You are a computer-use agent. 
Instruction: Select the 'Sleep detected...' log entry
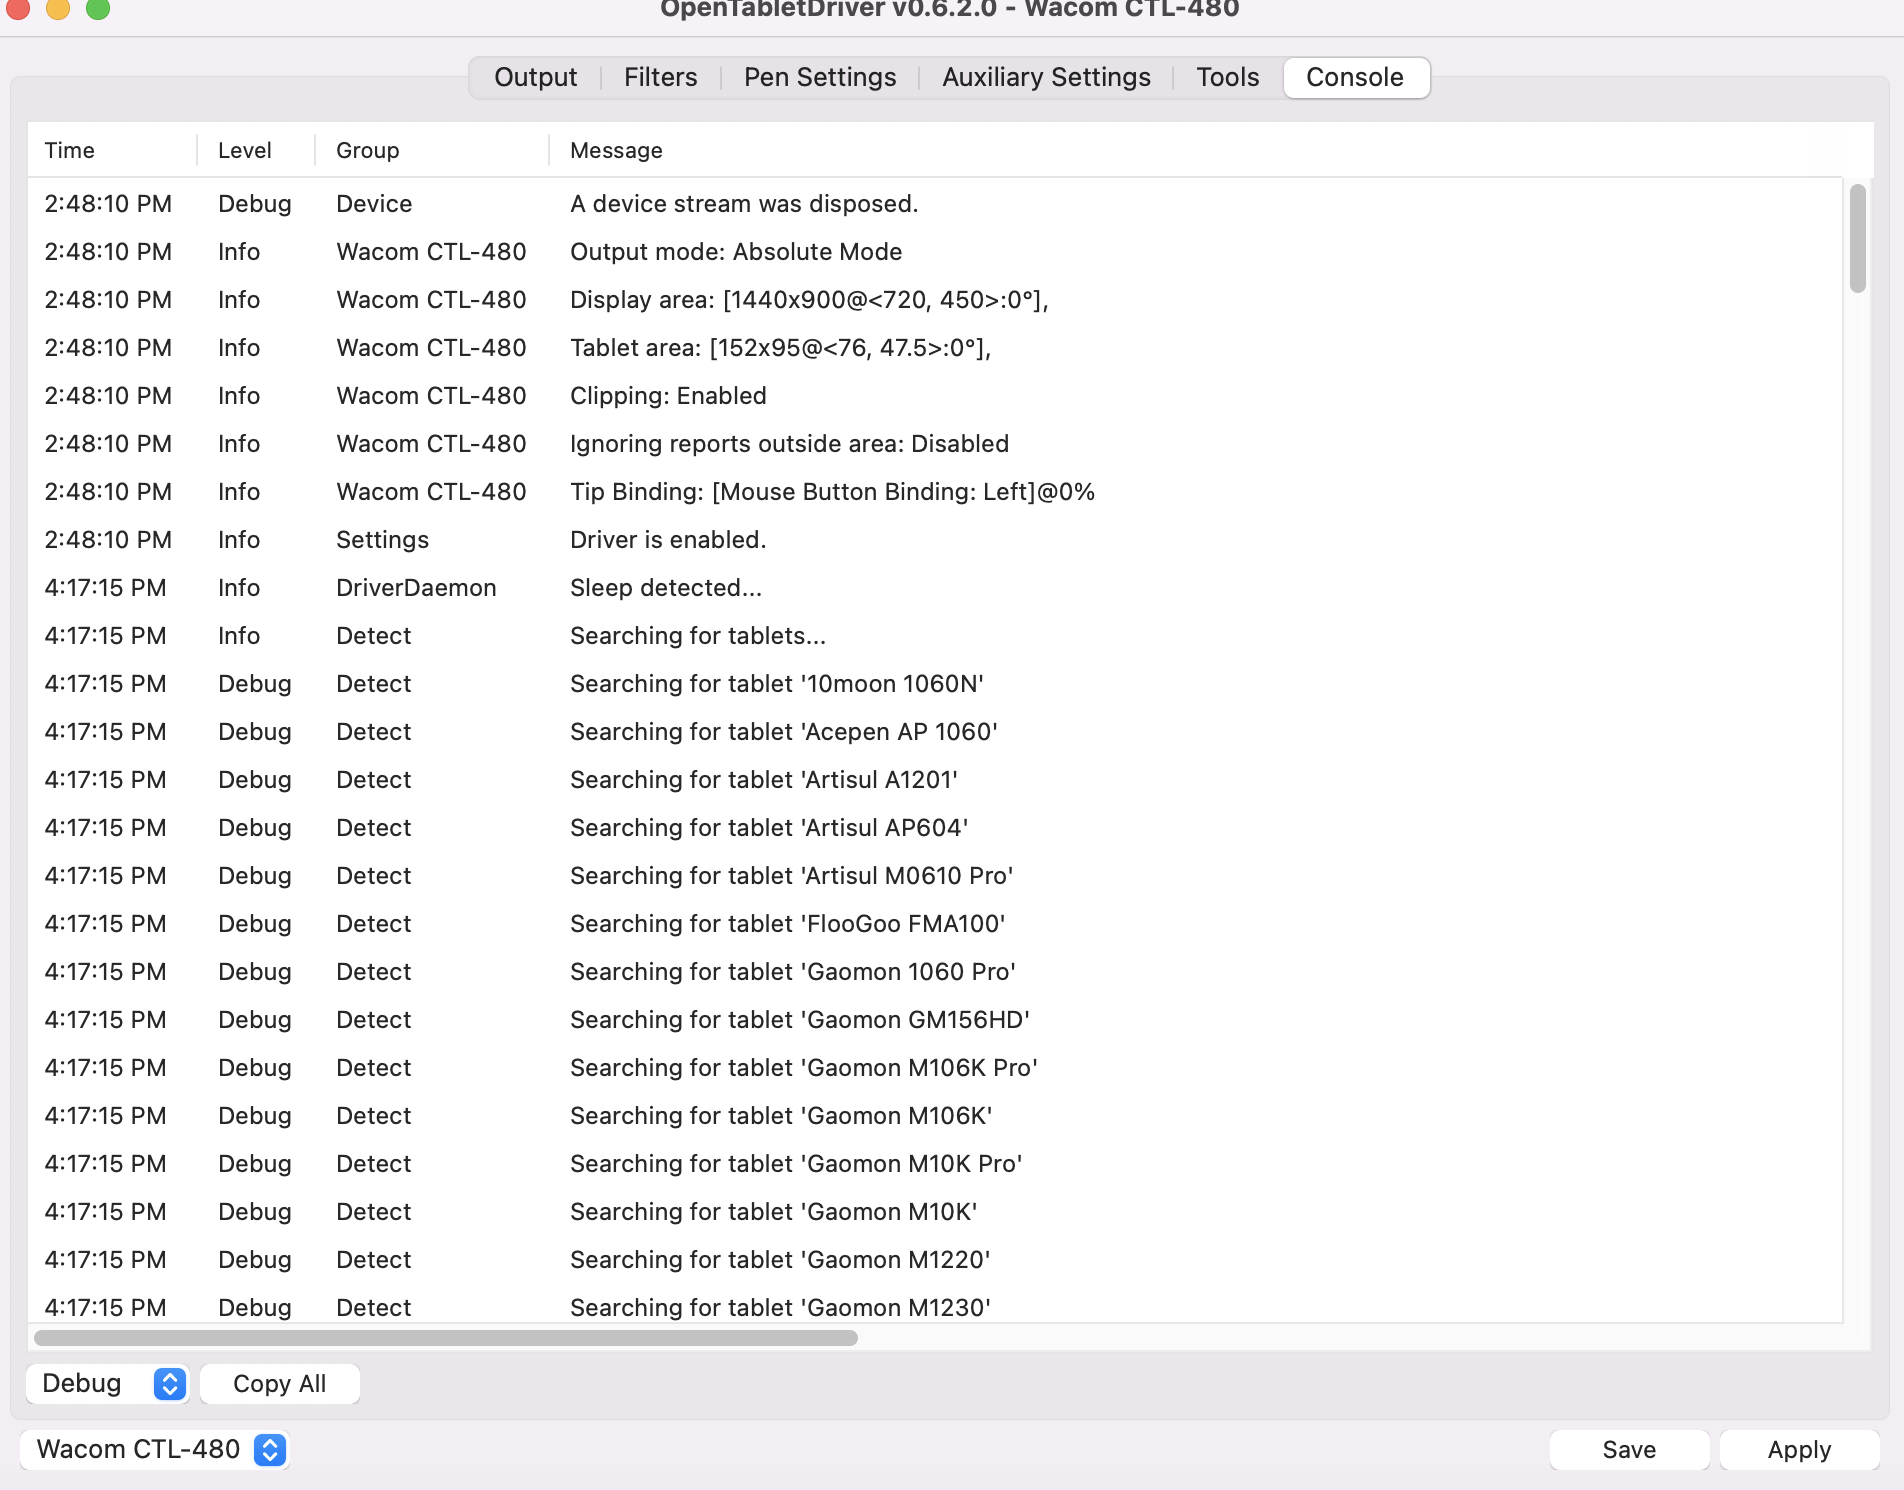(666, 587)
